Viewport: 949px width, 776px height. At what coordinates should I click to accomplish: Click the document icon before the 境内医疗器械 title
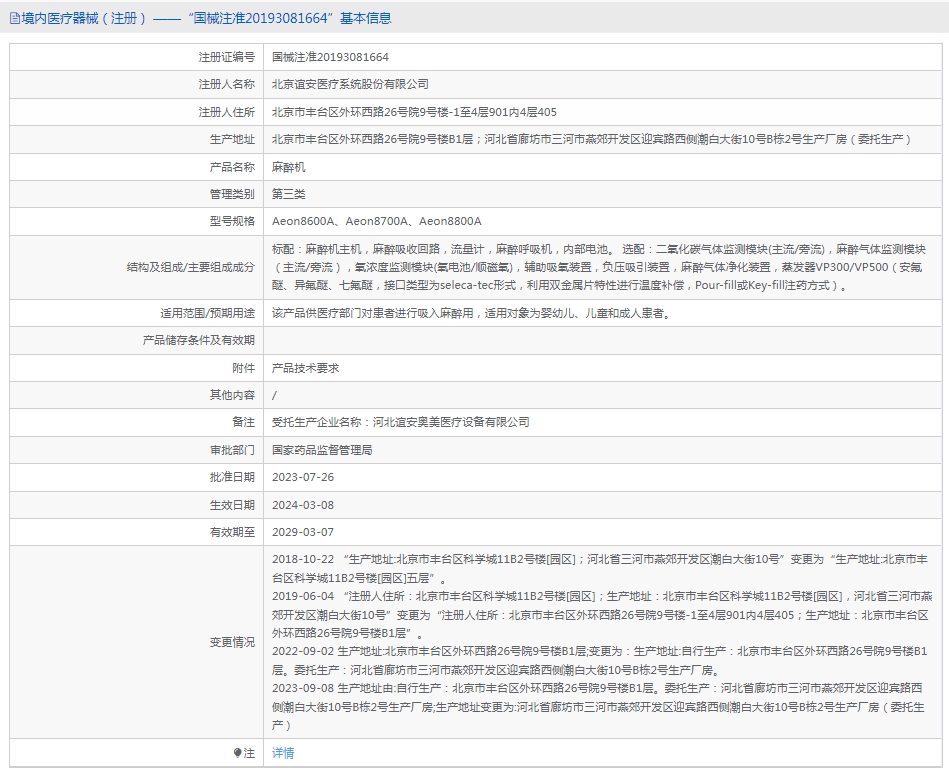tap(15, 19)
